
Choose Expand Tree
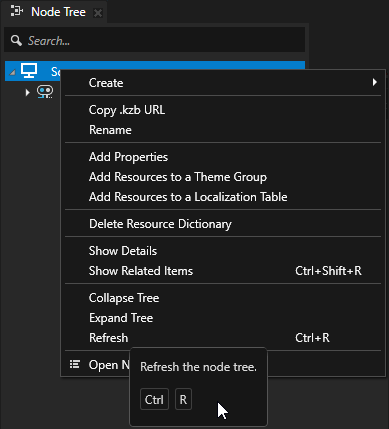click(x=223, y=318)
